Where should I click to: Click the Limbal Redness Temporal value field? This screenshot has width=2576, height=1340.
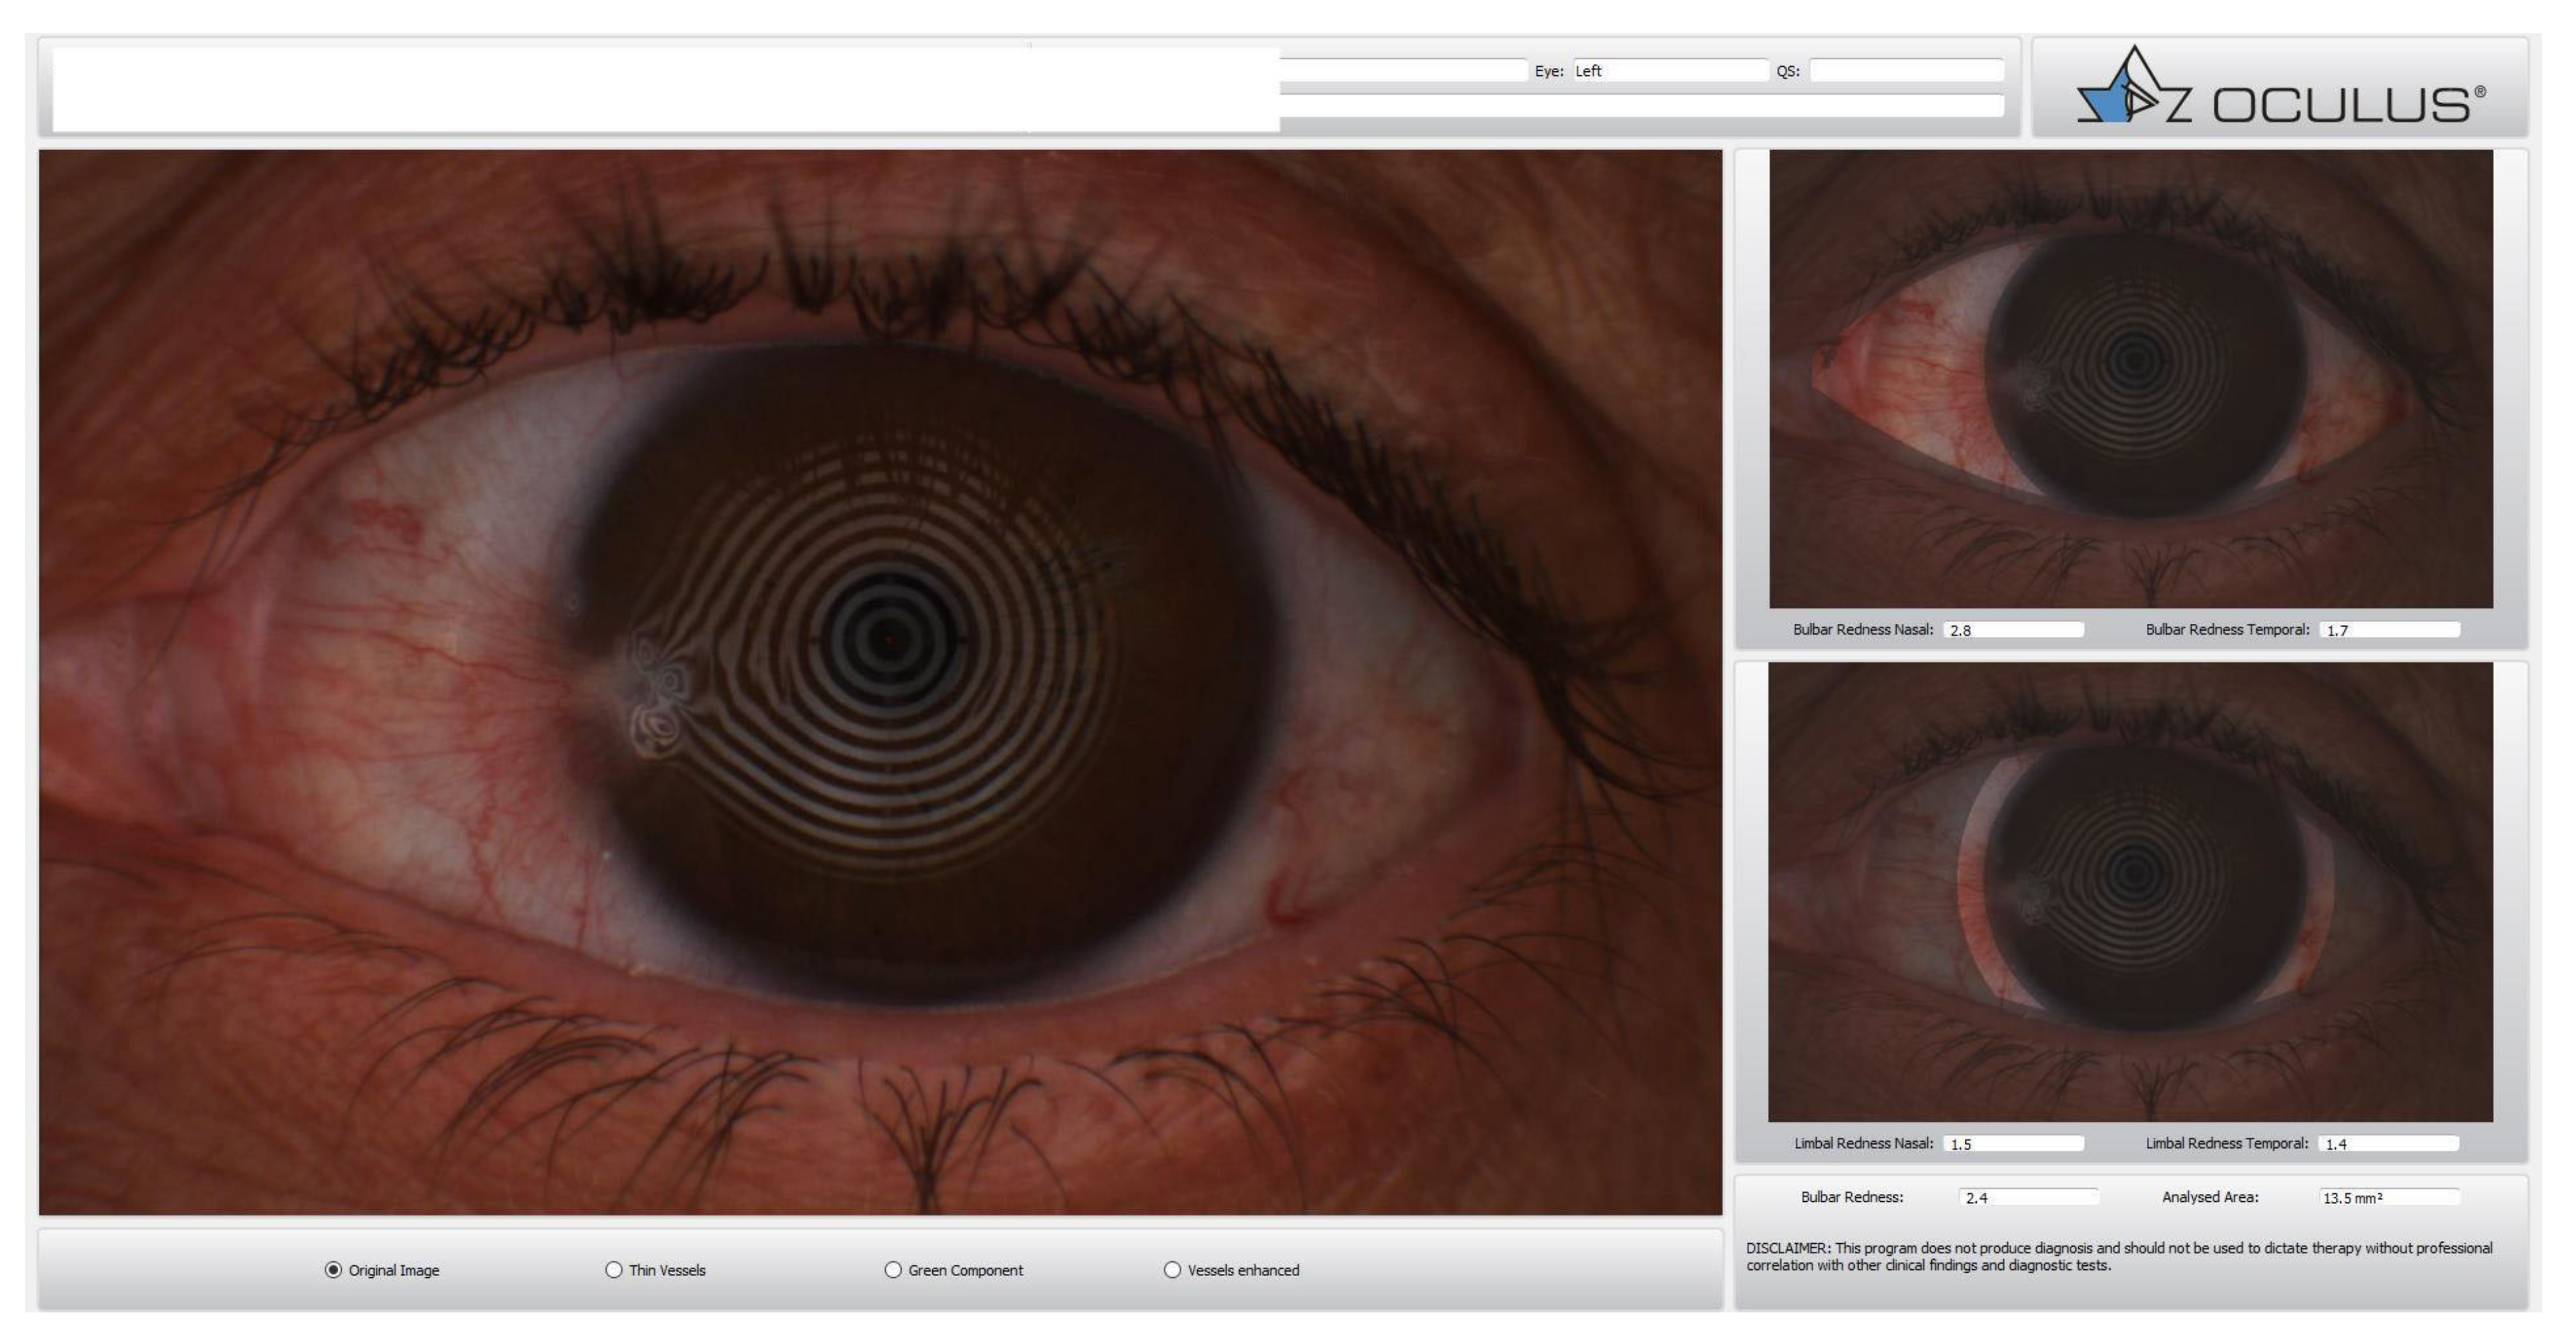click(2389, 1144)
